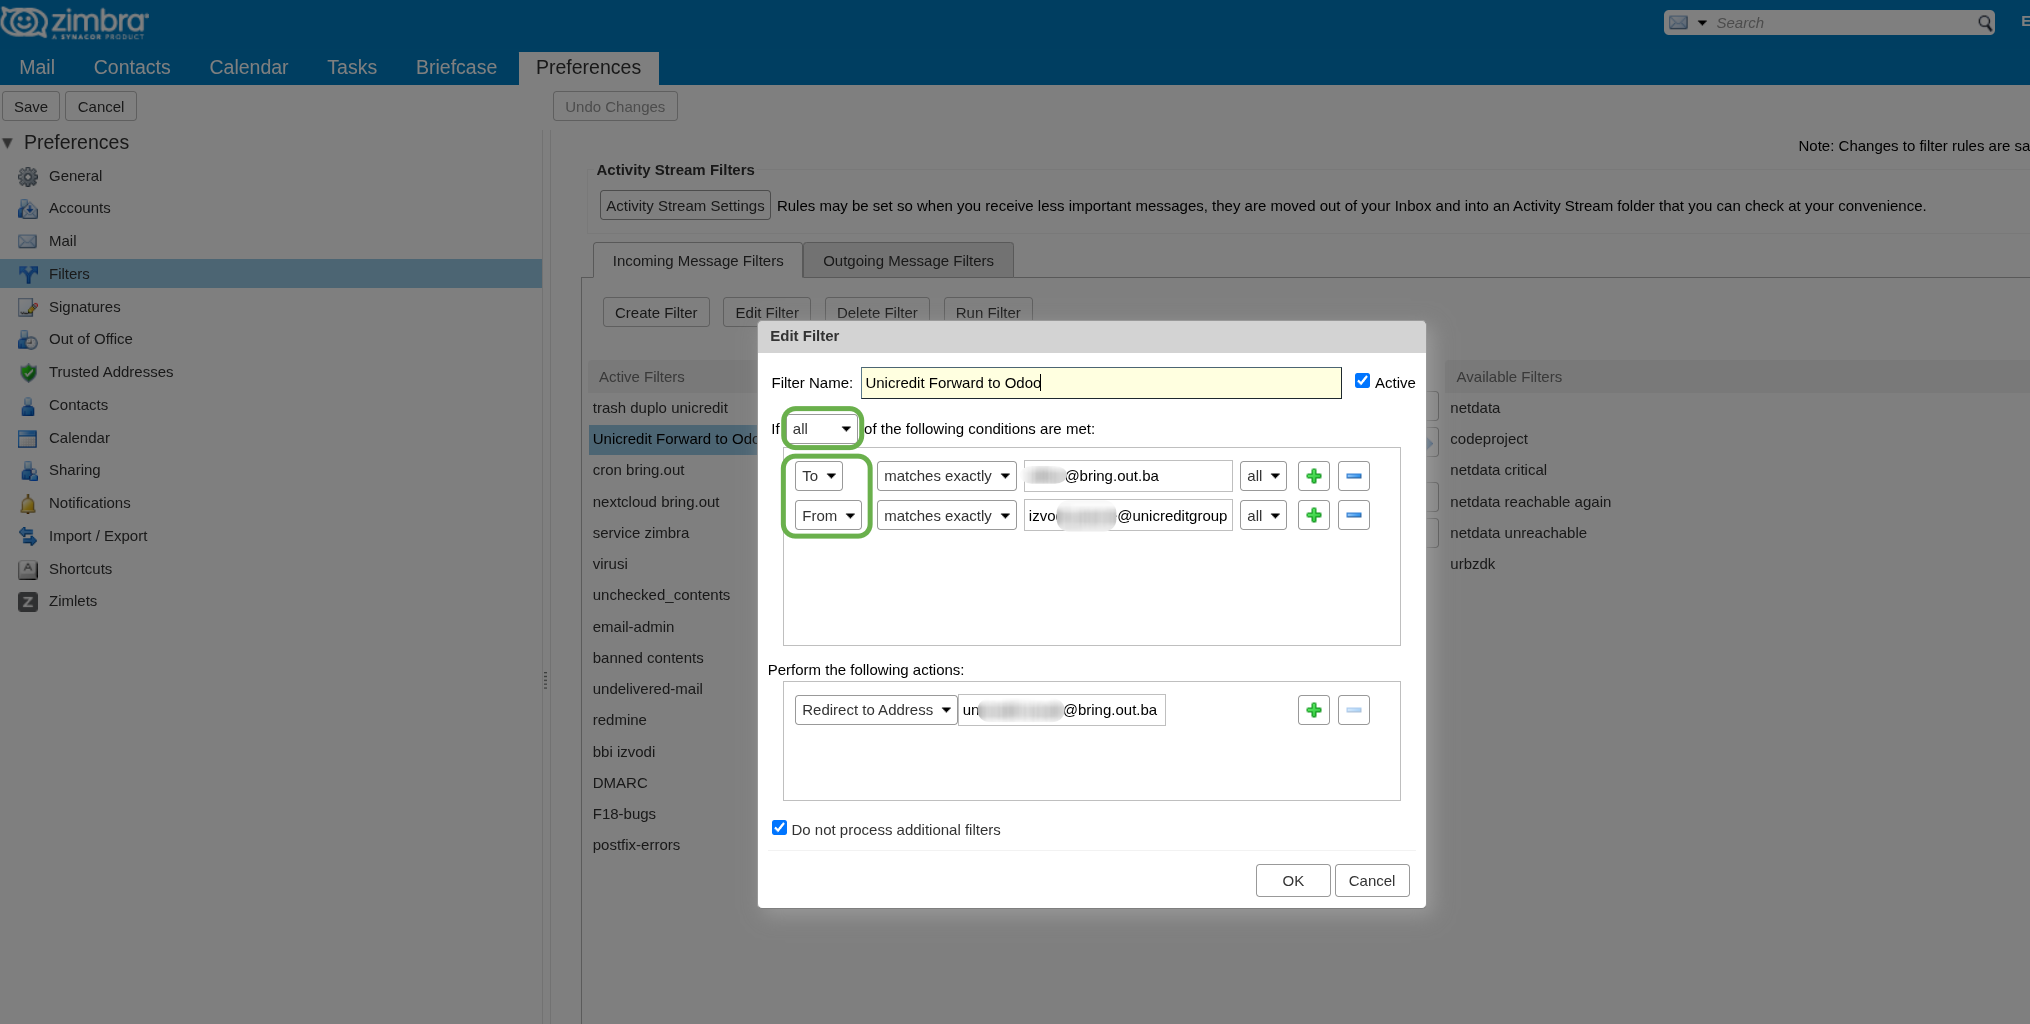
Task: Click the Zimlets icon in sidebar
Action: (x=28, y=602)
